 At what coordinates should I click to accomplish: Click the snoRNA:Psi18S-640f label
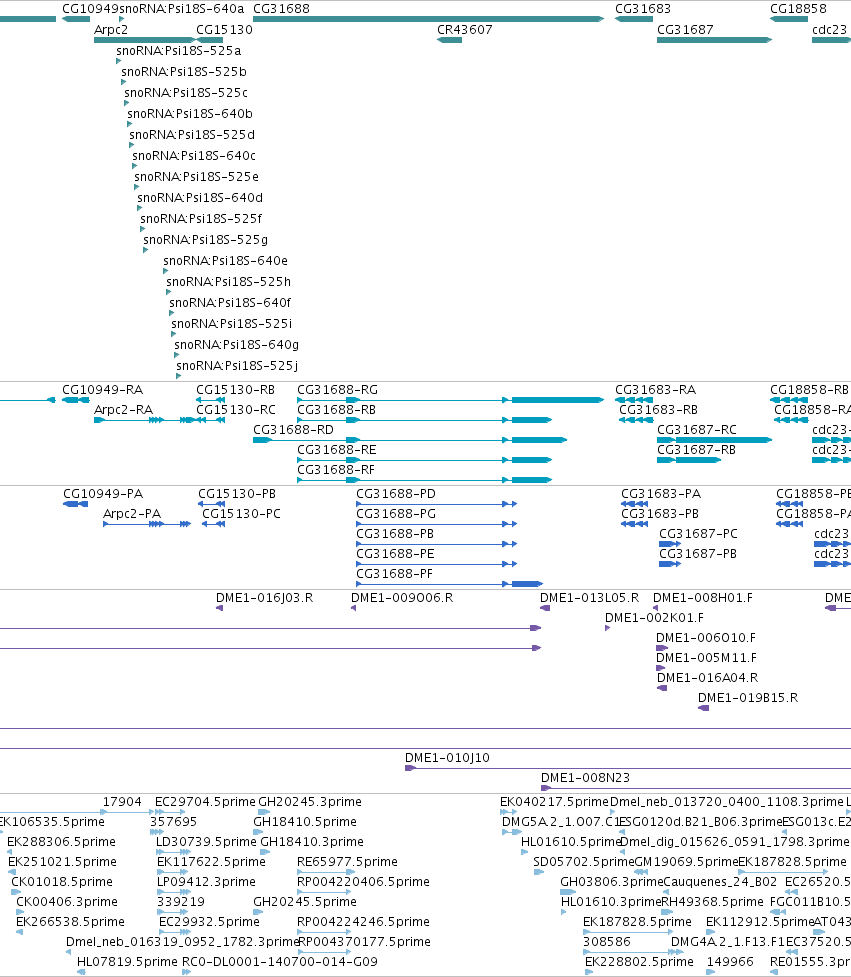coord(231,303)
